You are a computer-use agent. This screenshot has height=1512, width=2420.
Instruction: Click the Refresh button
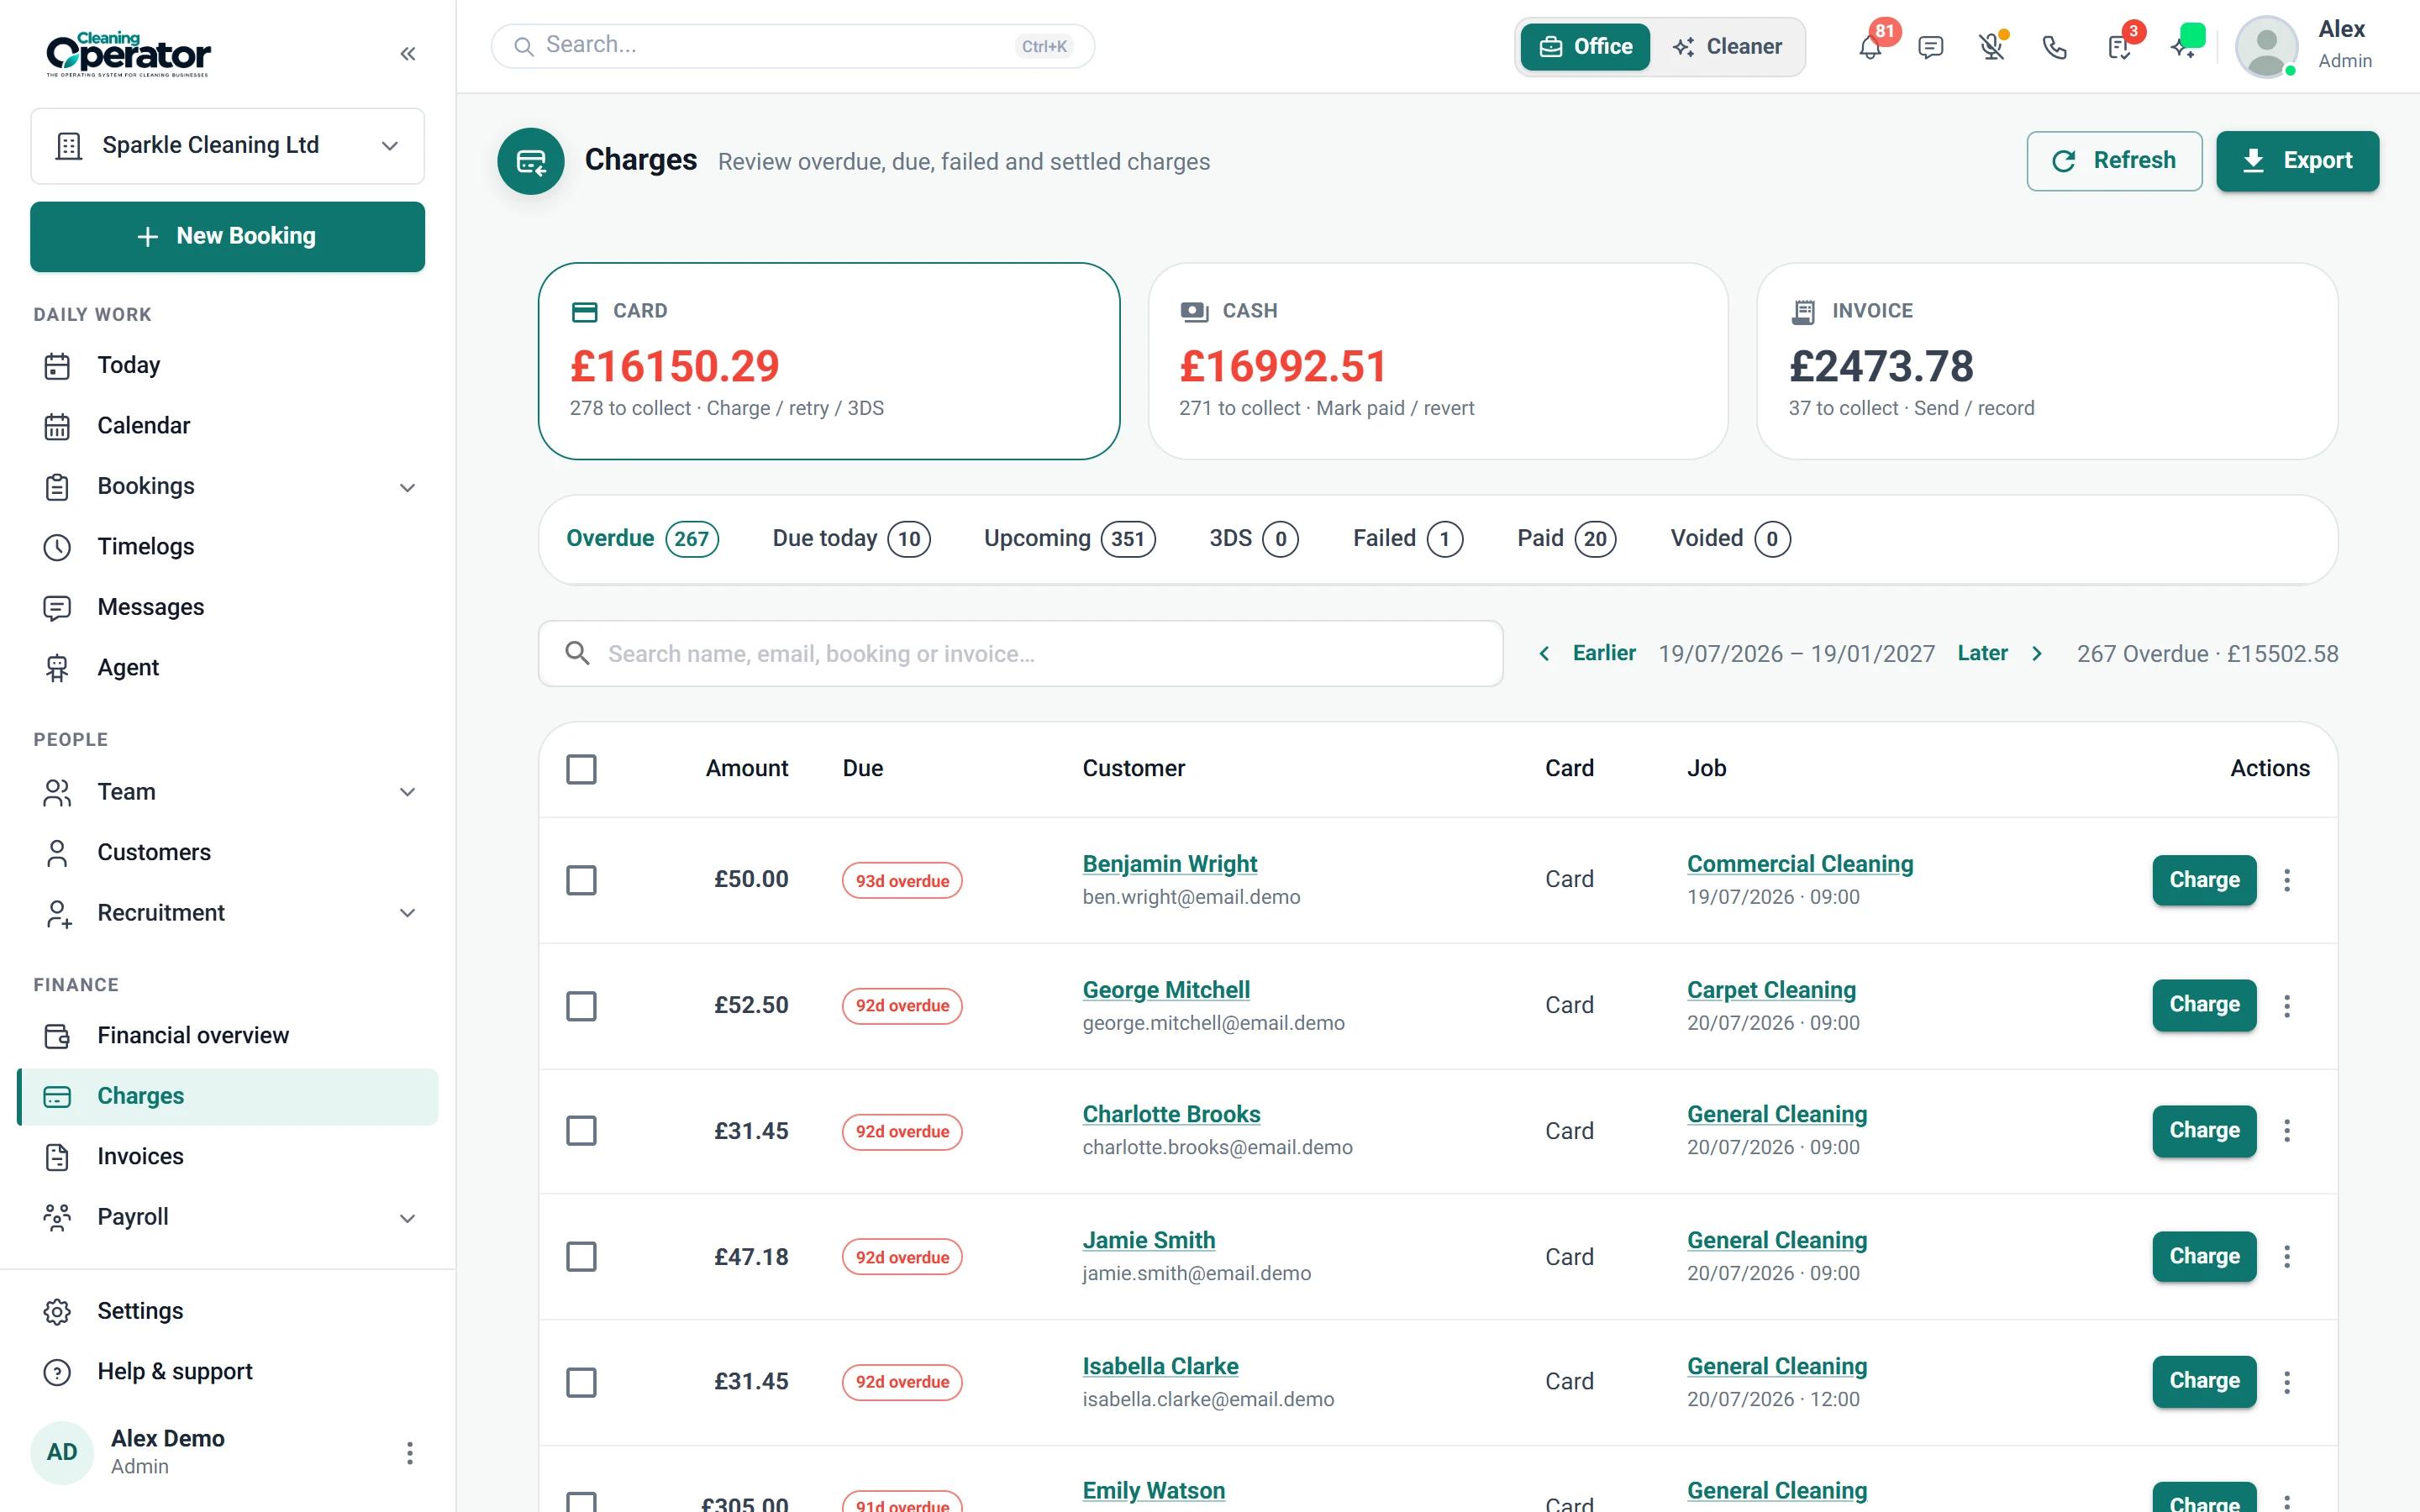(2114, 161)
